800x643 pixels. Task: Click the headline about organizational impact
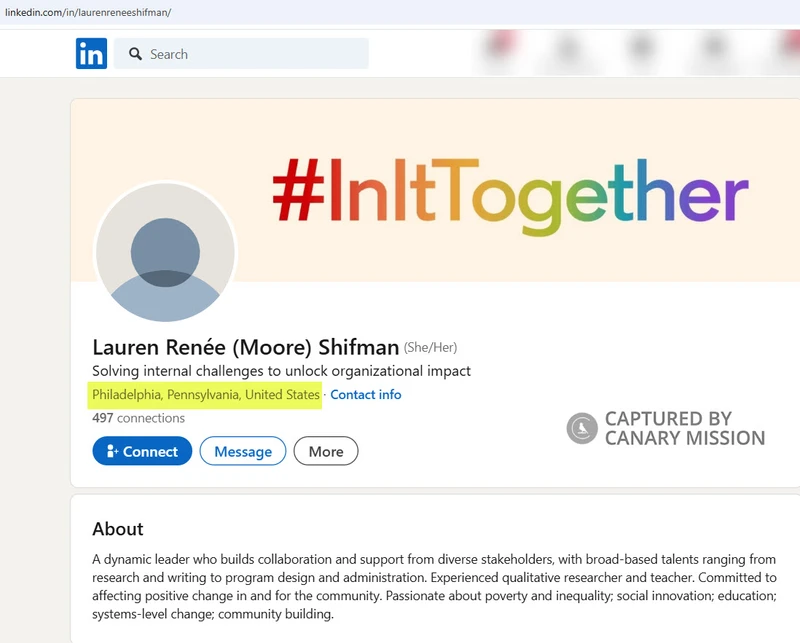click(x=281, y=371)
